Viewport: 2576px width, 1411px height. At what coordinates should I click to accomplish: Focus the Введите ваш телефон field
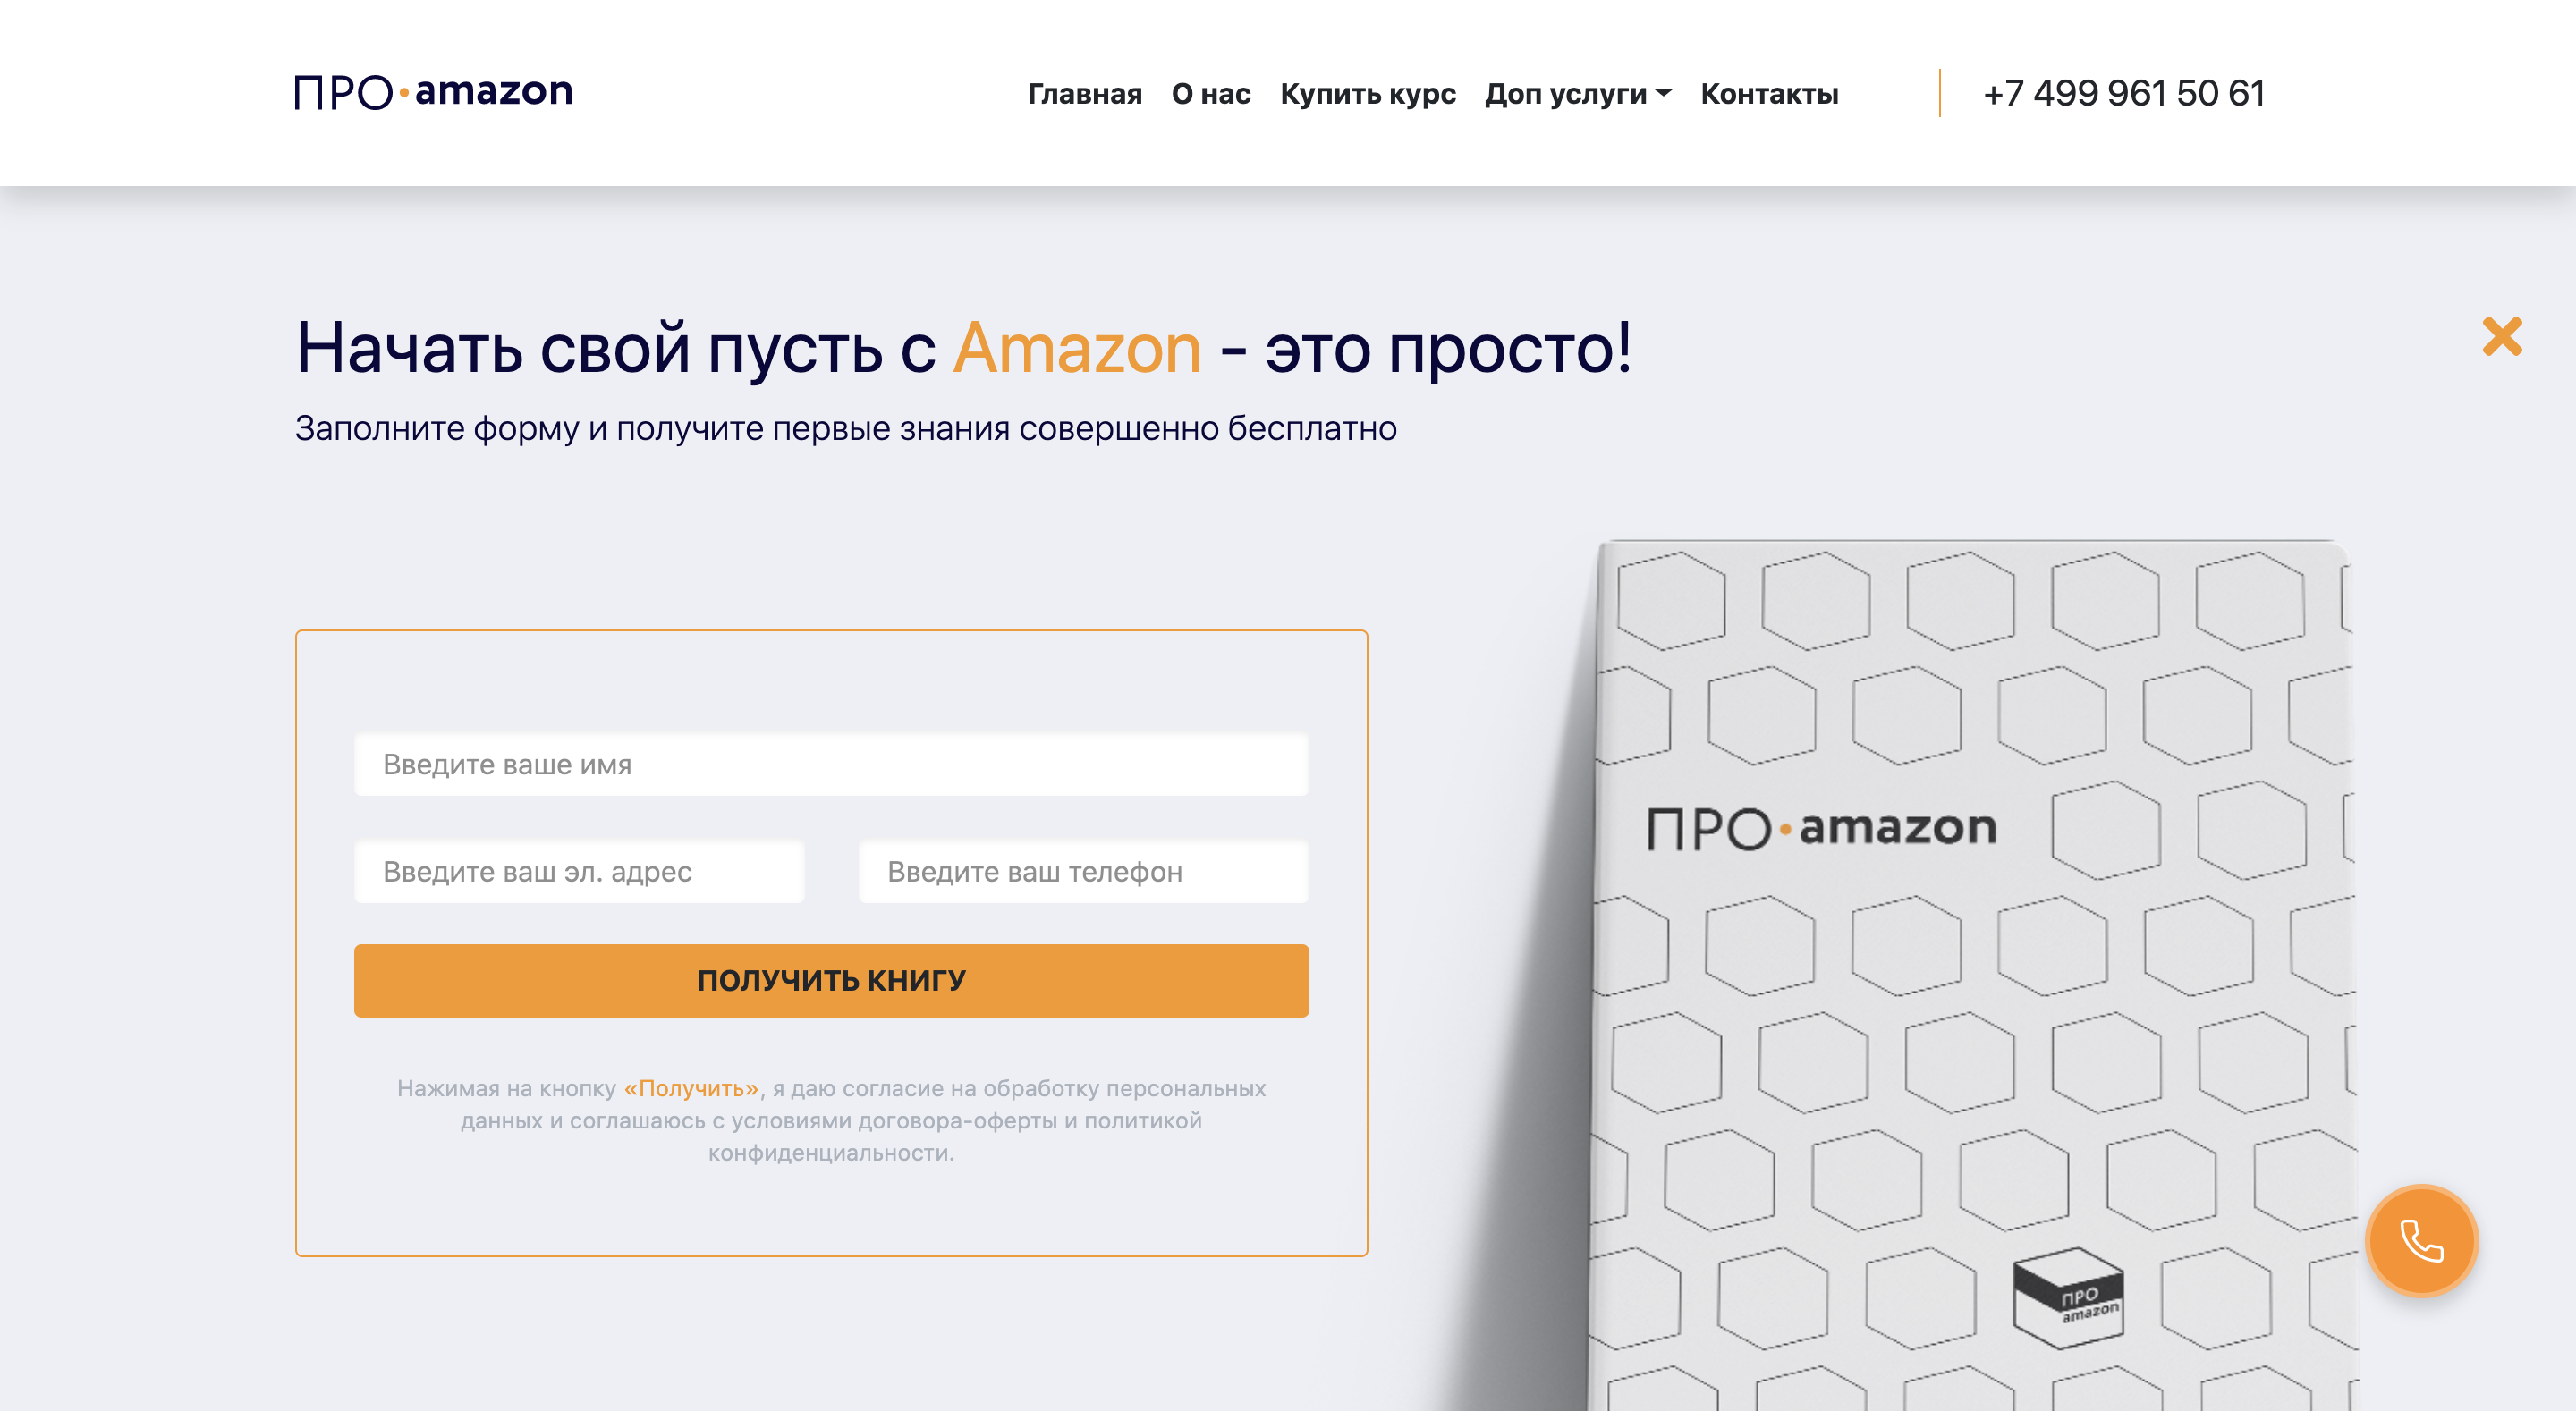point(1084,871)
